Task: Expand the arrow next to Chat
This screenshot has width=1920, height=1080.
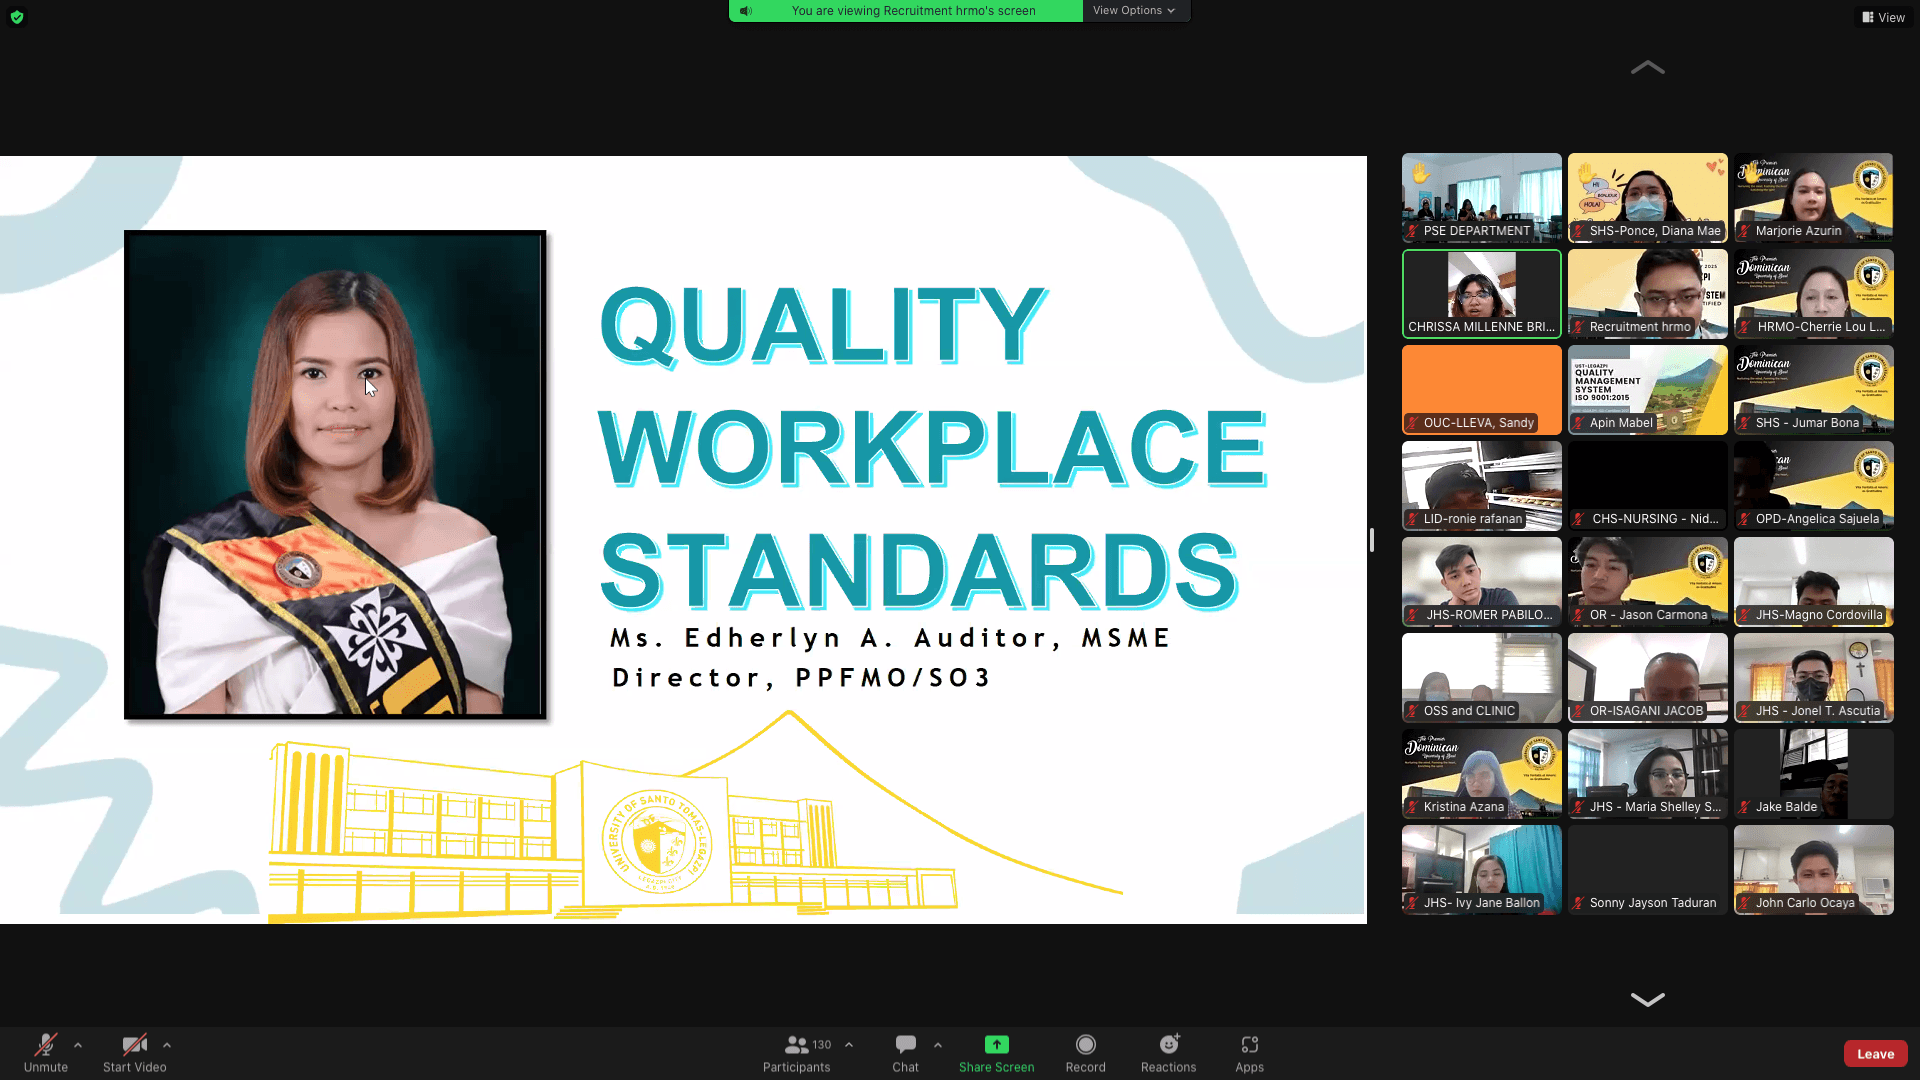Action: pos(938,1045)
